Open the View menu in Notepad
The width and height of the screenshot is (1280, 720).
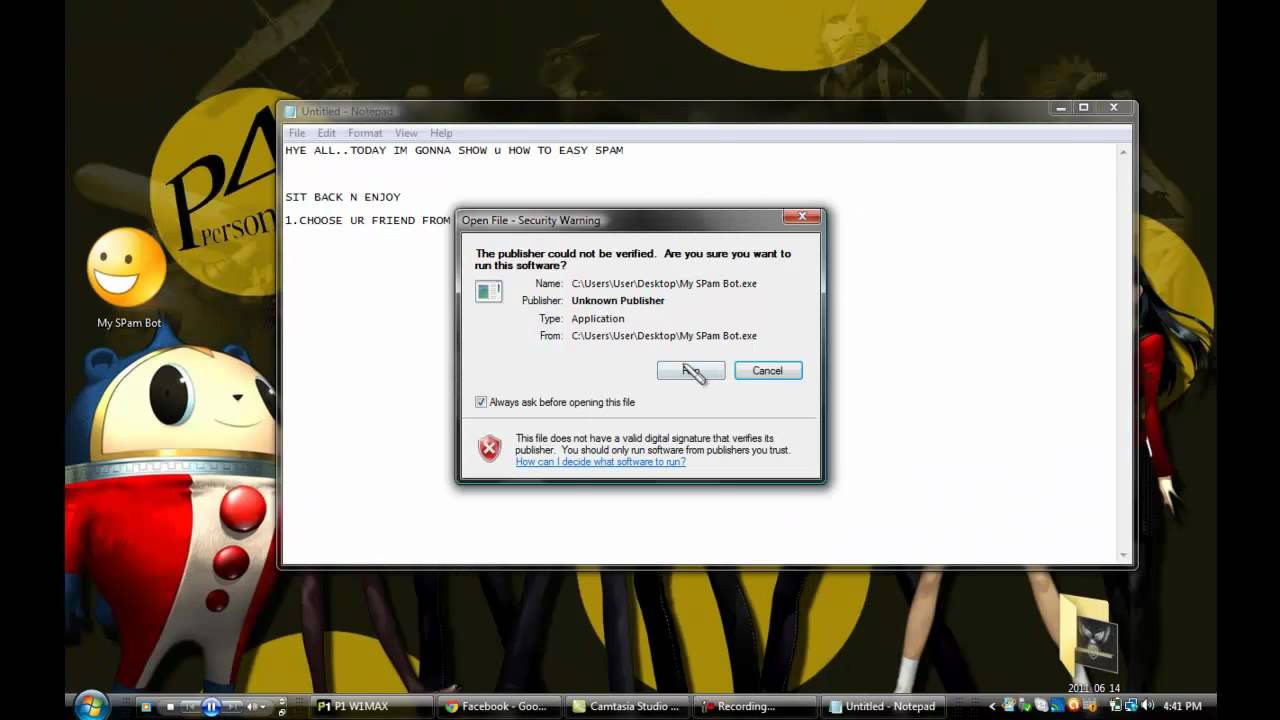click(x=406, y=133)
